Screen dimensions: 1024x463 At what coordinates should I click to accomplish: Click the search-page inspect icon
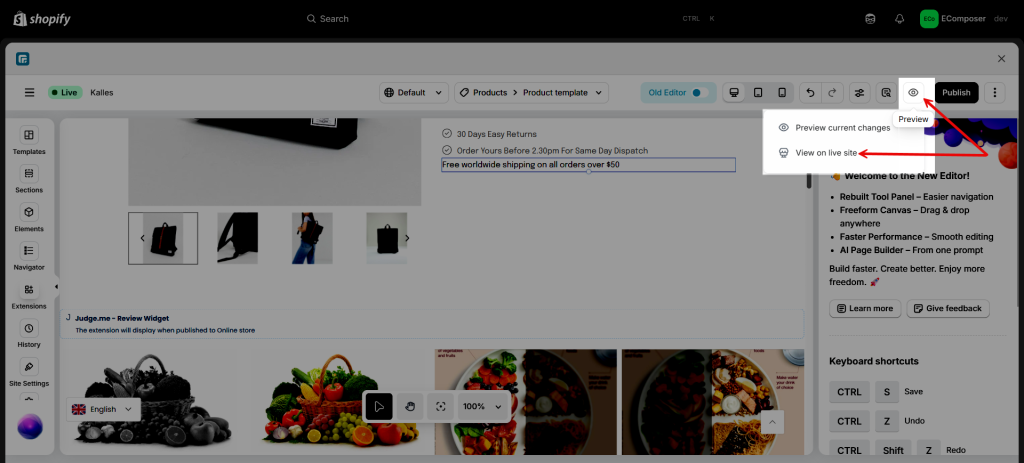tap(886, 93)
